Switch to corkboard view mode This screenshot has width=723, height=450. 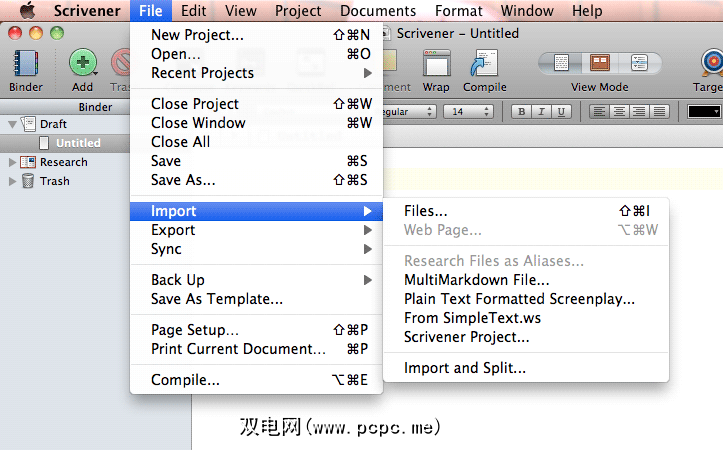599,63
